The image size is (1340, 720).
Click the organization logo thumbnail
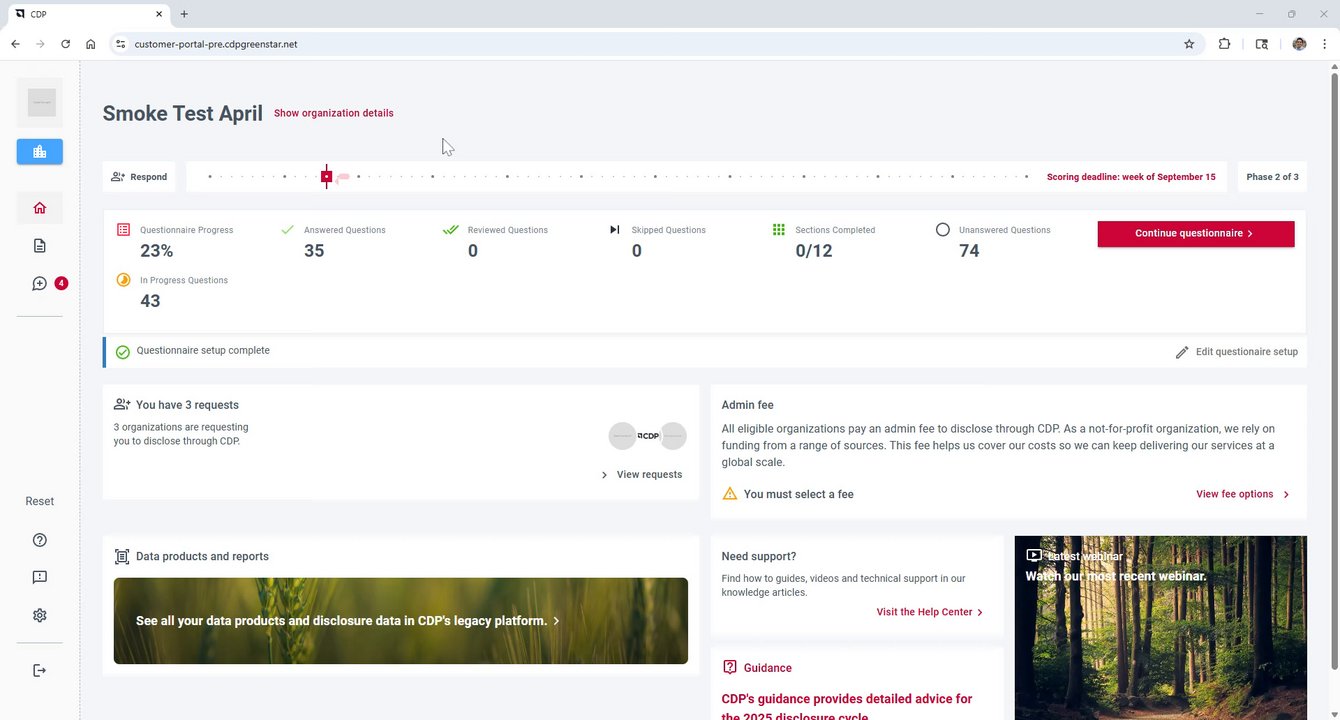[x=40, y=102]
